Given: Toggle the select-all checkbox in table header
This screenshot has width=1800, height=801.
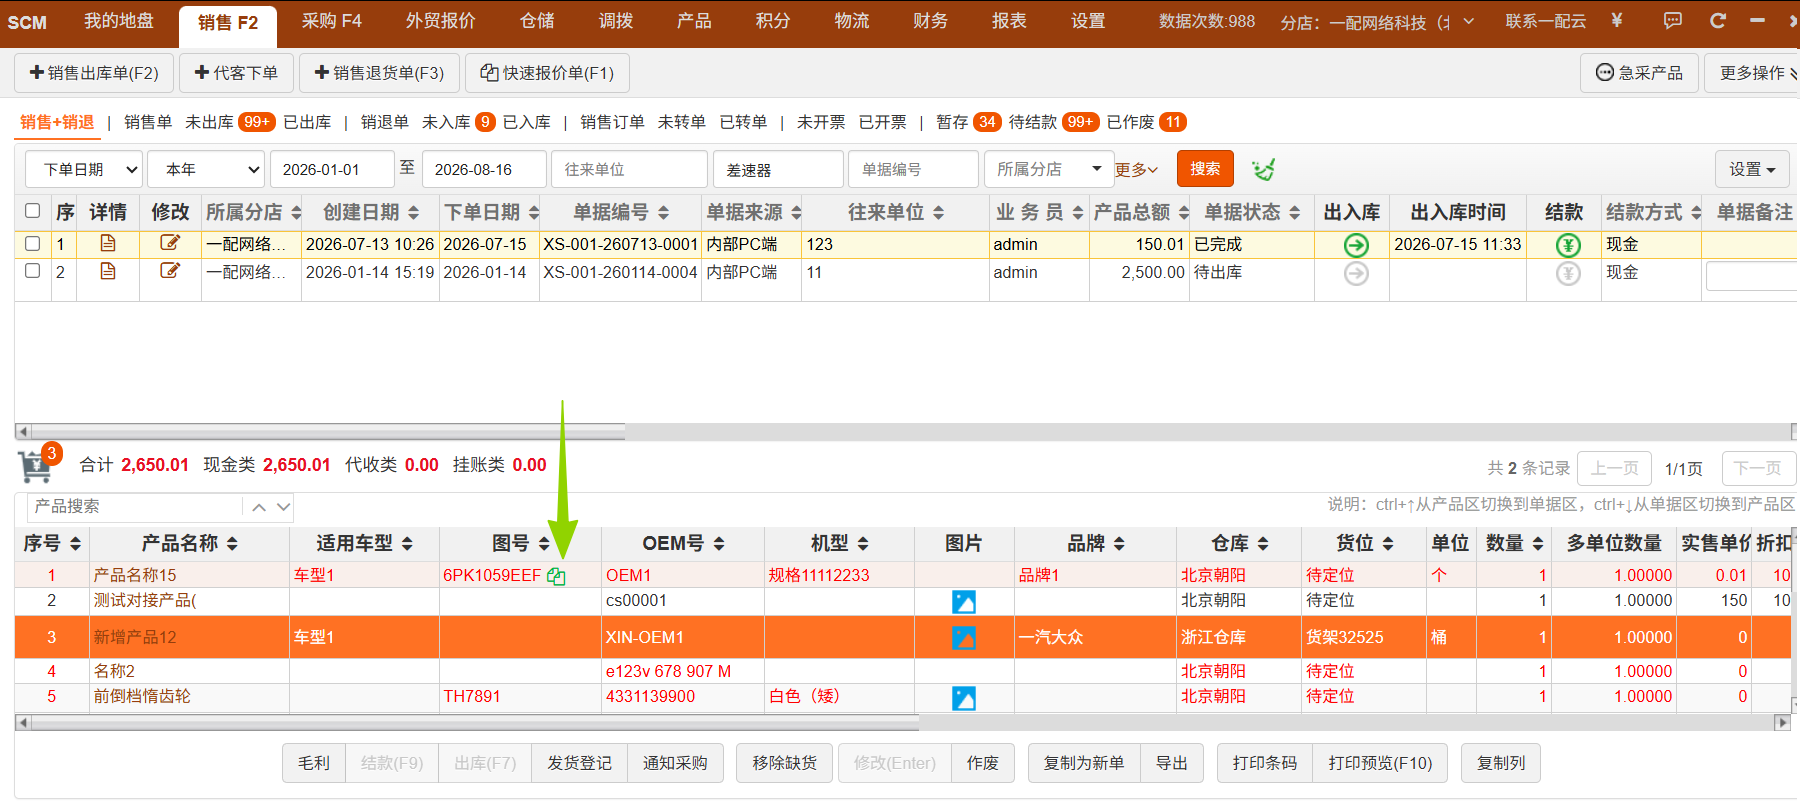Looking at the screenshot, I should click(33, 211).
